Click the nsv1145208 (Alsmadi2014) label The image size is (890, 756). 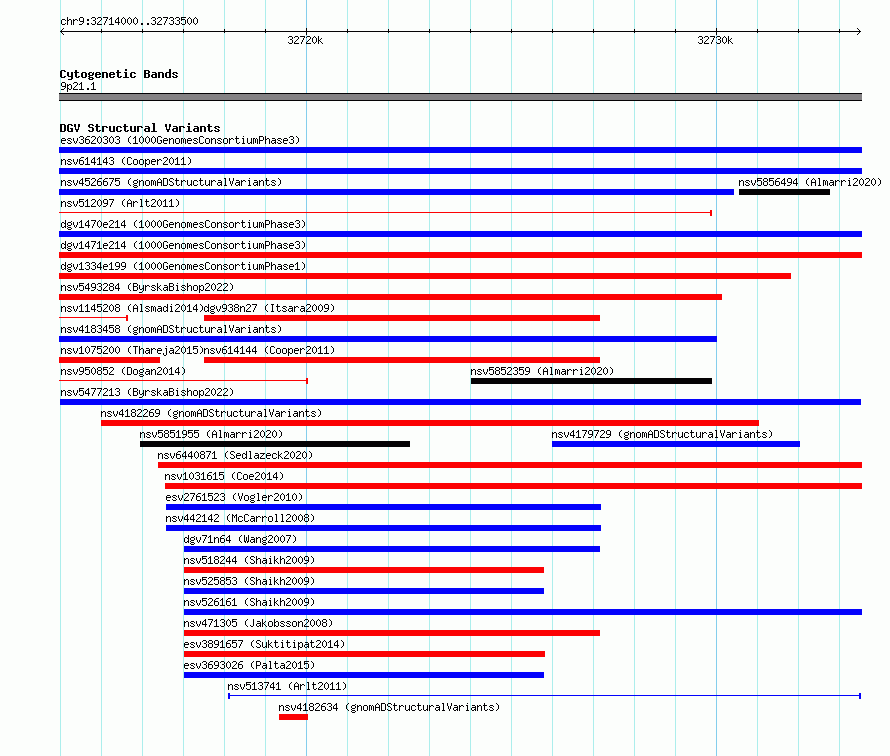(131, 308)
